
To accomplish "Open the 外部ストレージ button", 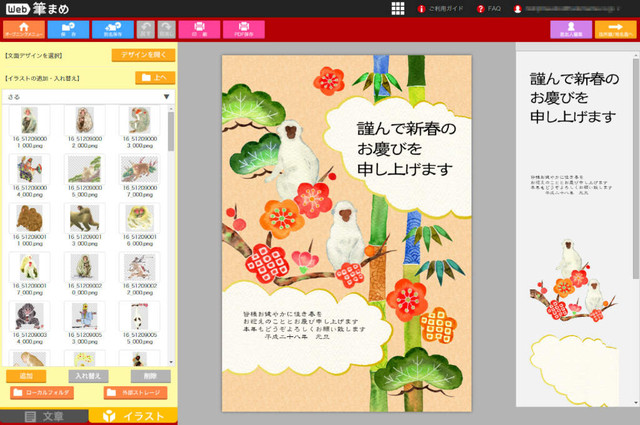I will 136,393.
